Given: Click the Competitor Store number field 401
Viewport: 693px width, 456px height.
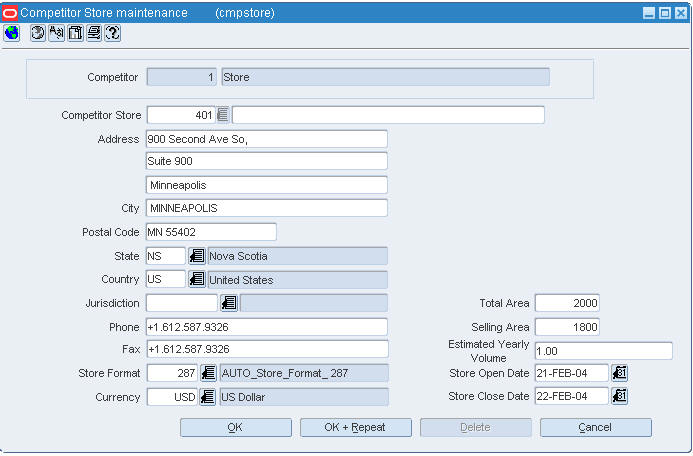Looking at the screenshot, I should [181, 115].
